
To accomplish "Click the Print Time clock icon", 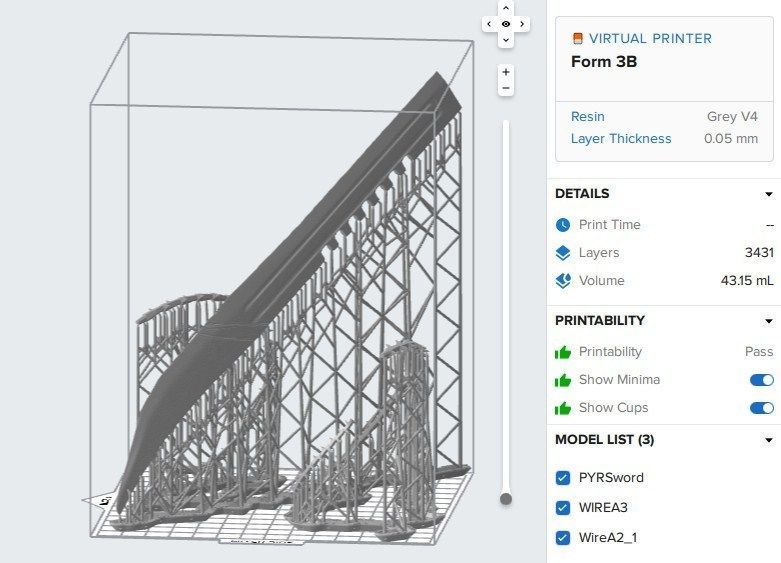I will tap(563, 225).
